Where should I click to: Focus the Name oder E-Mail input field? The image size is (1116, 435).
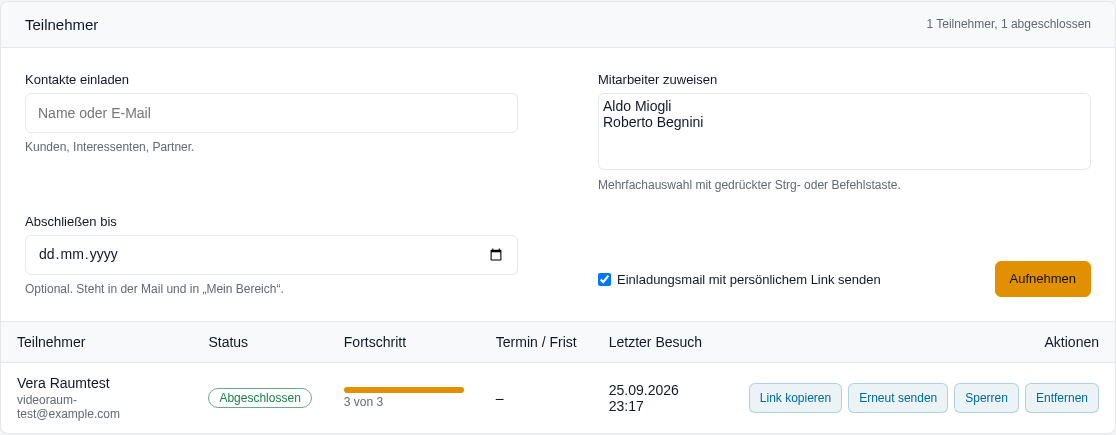pyautogui.click(x=271, y=113)
